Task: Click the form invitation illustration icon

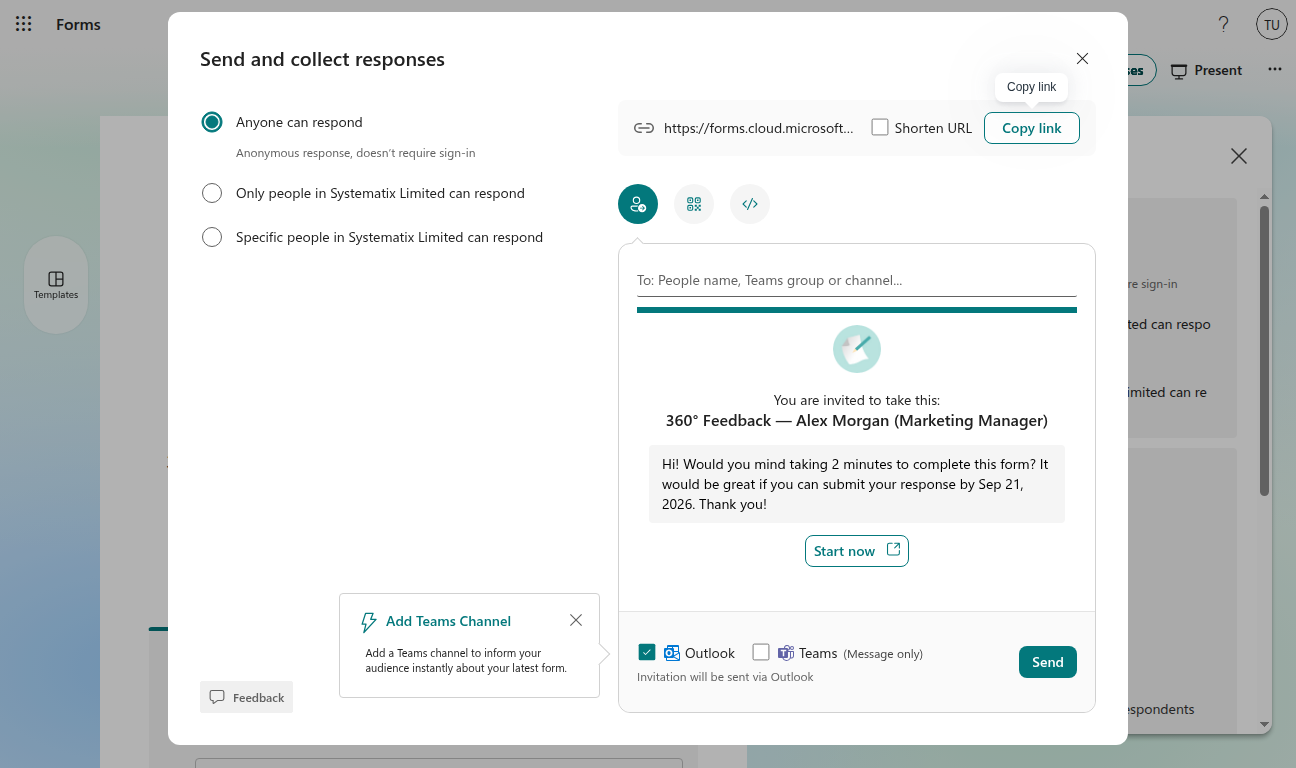Action: [x=857, y=349]
